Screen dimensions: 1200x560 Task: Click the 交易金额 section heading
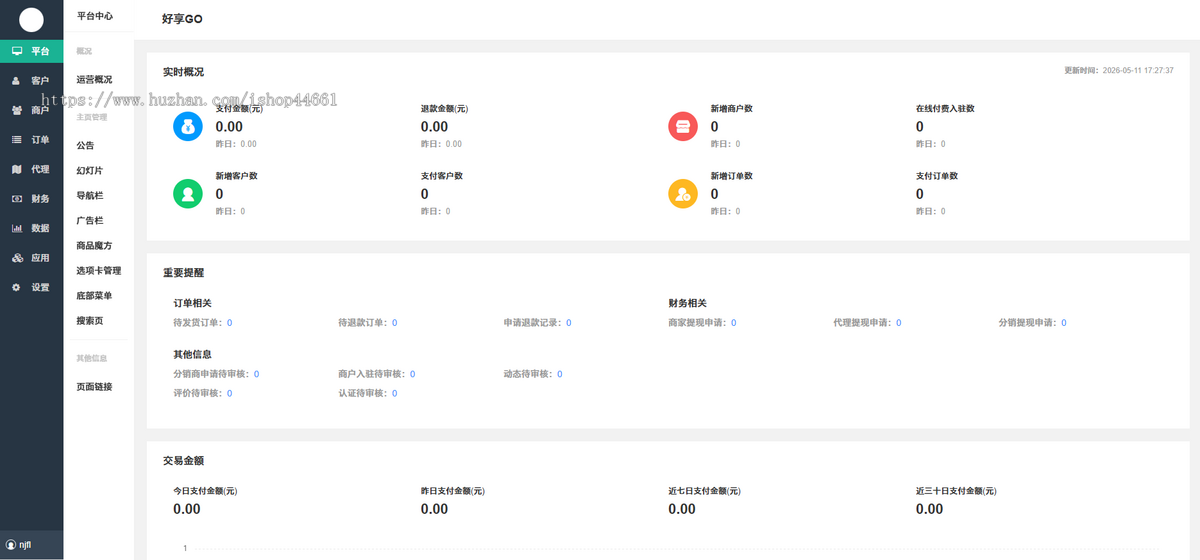(x=183, y=461)
